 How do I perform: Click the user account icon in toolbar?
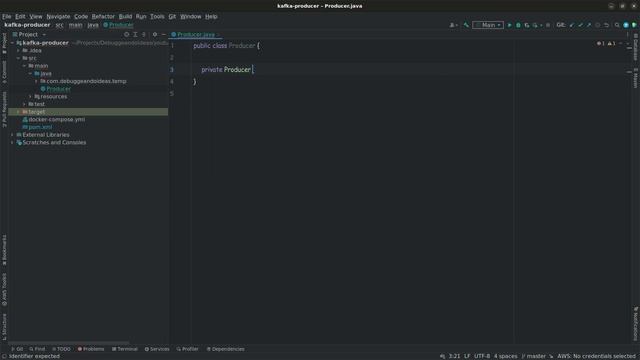453,25
